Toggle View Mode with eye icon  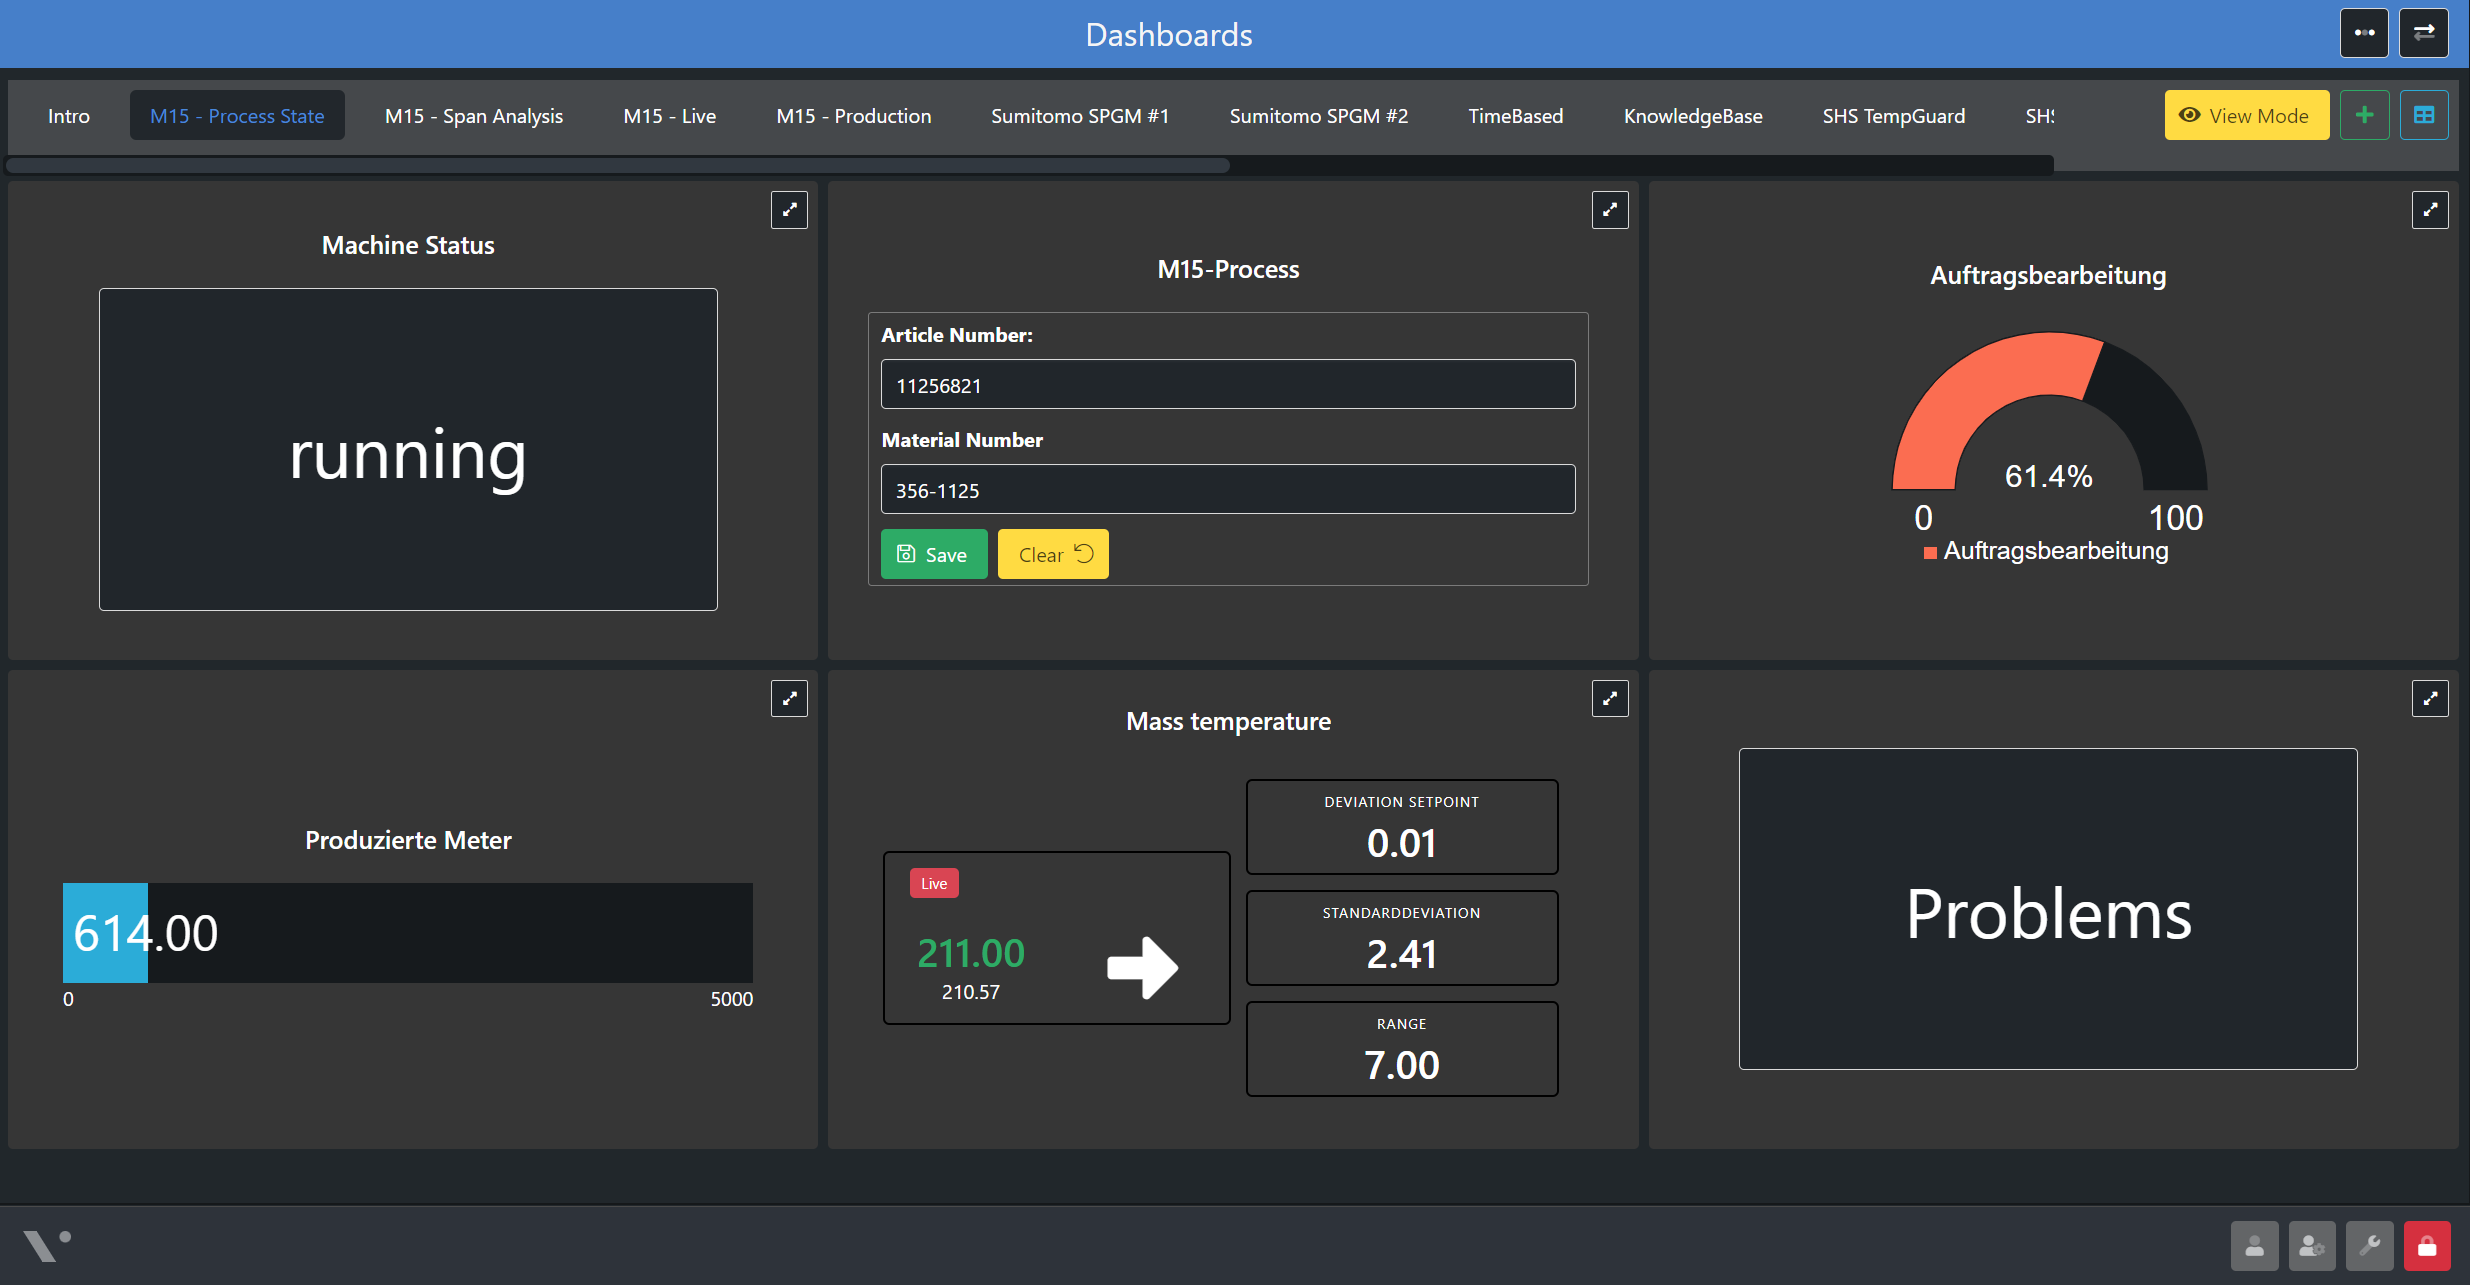(x=2246, y=116)
